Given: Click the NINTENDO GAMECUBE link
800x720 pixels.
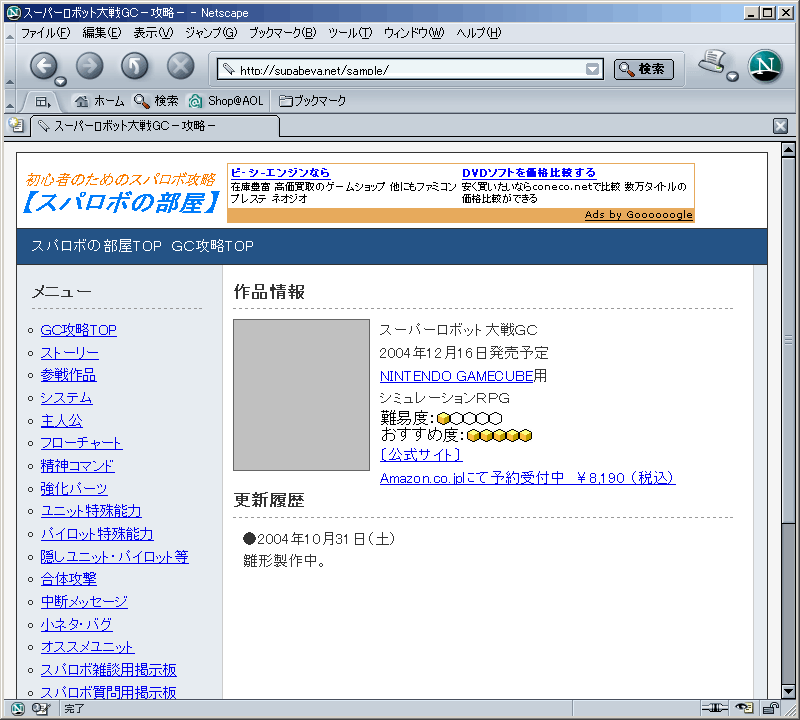Looking at the screenshot, I should click(x=457, y=376).
